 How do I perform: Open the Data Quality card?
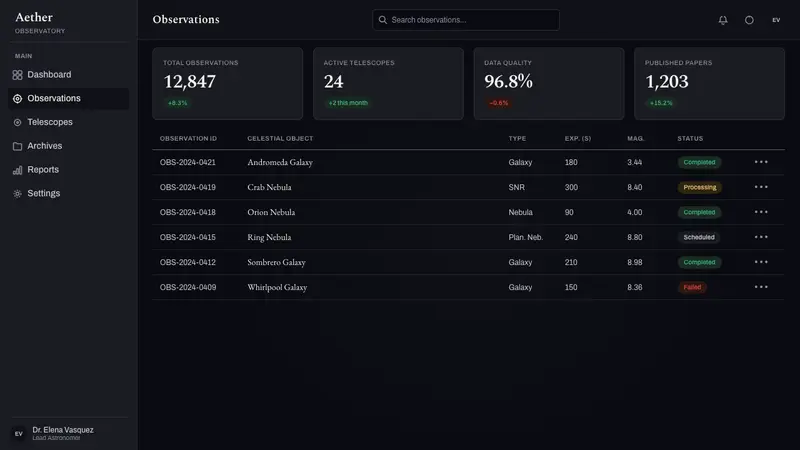tap(549, 84)
